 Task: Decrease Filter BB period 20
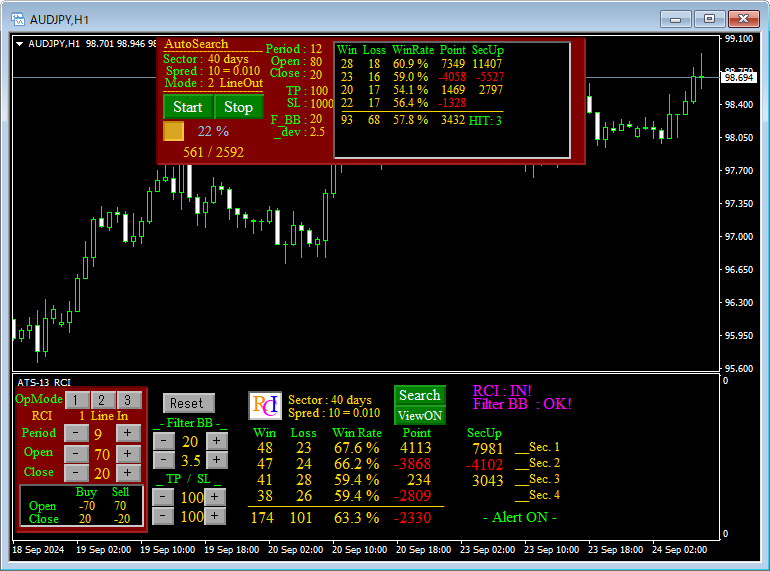pos(164,441)
